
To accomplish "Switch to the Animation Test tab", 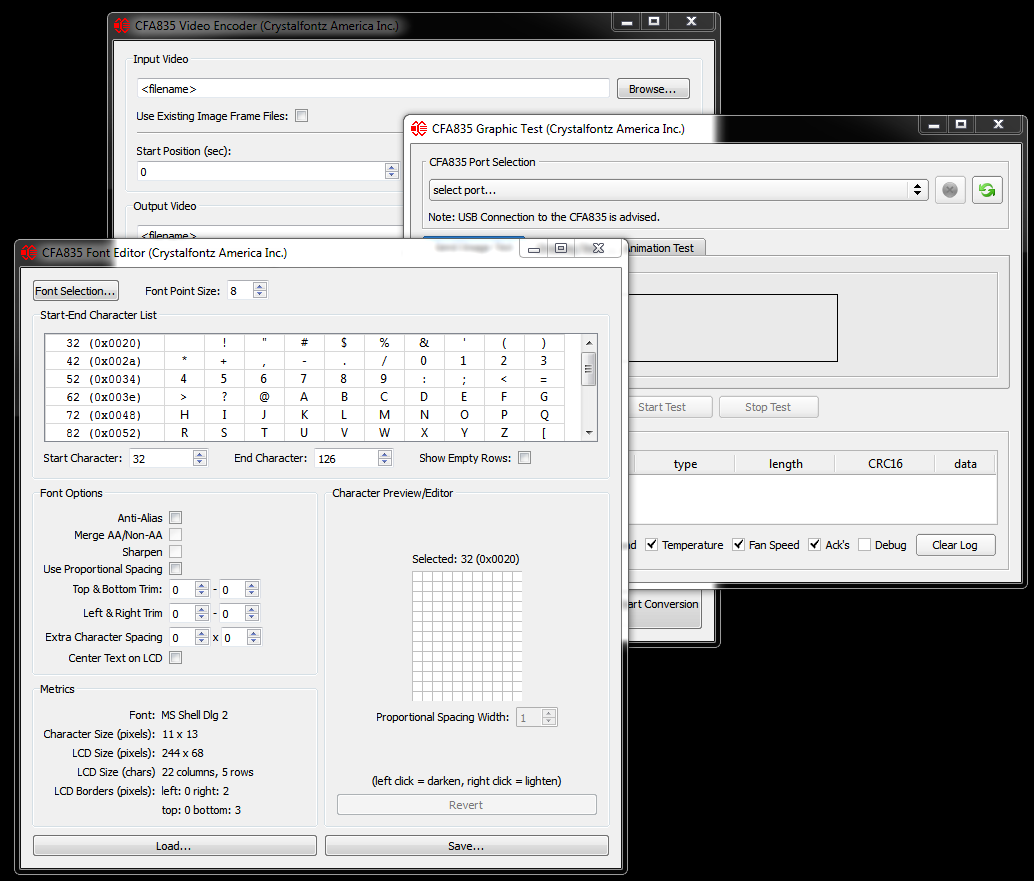I will (x=663, y=248).
